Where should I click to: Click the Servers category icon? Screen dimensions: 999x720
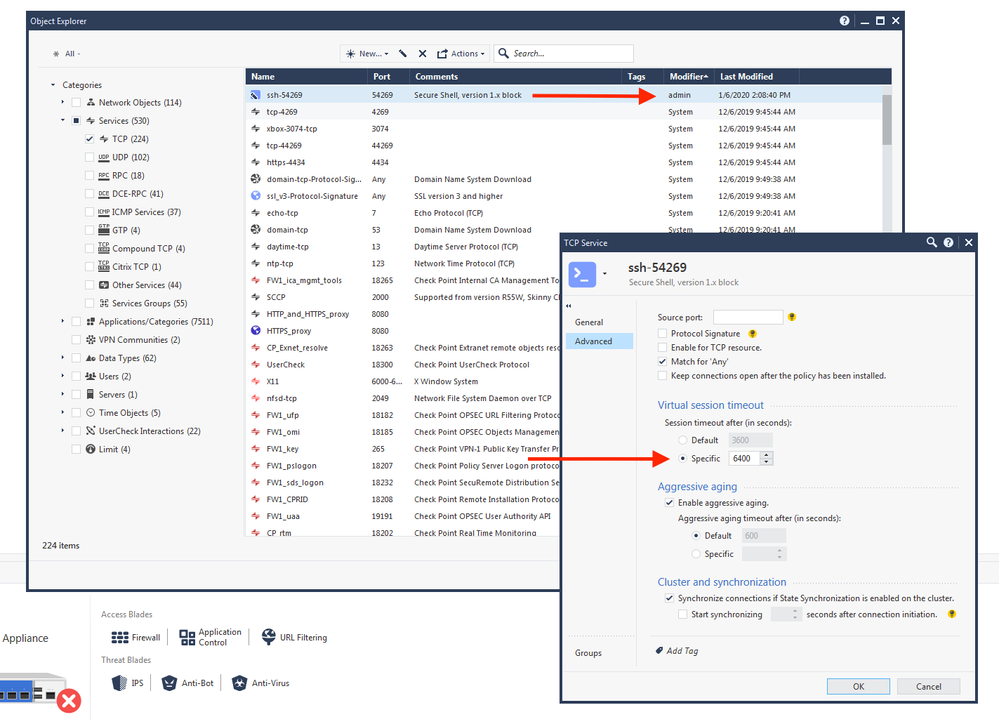[90, 394]
